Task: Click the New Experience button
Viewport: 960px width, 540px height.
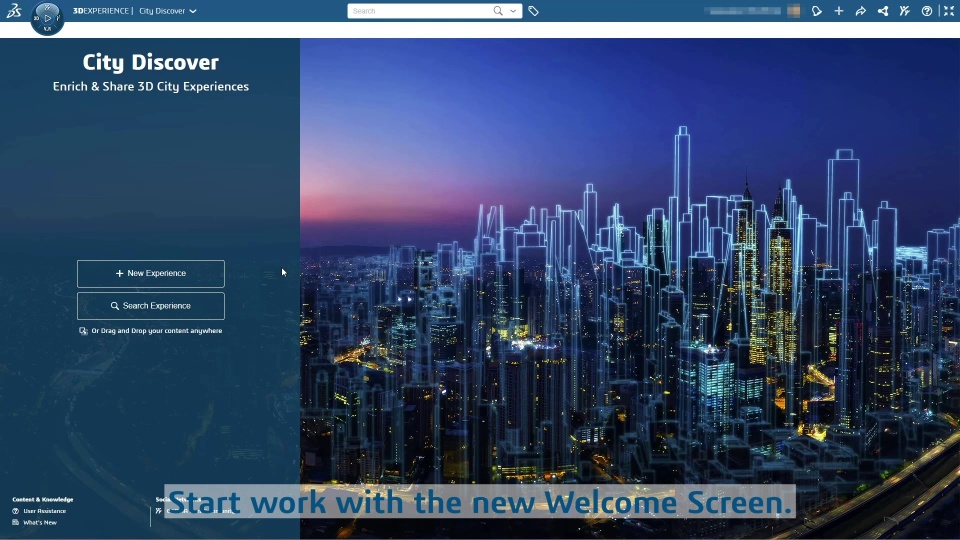Action: [x=151, y=274]
